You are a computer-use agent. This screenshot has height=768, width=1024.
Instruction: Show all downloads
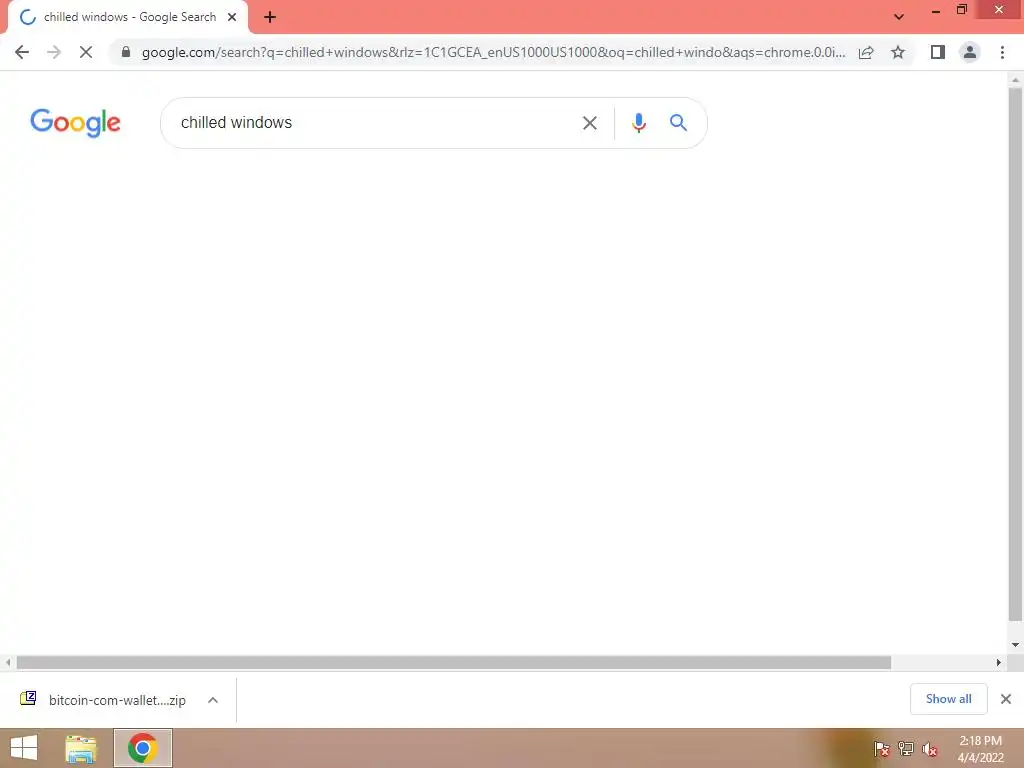tap(948, 699)
